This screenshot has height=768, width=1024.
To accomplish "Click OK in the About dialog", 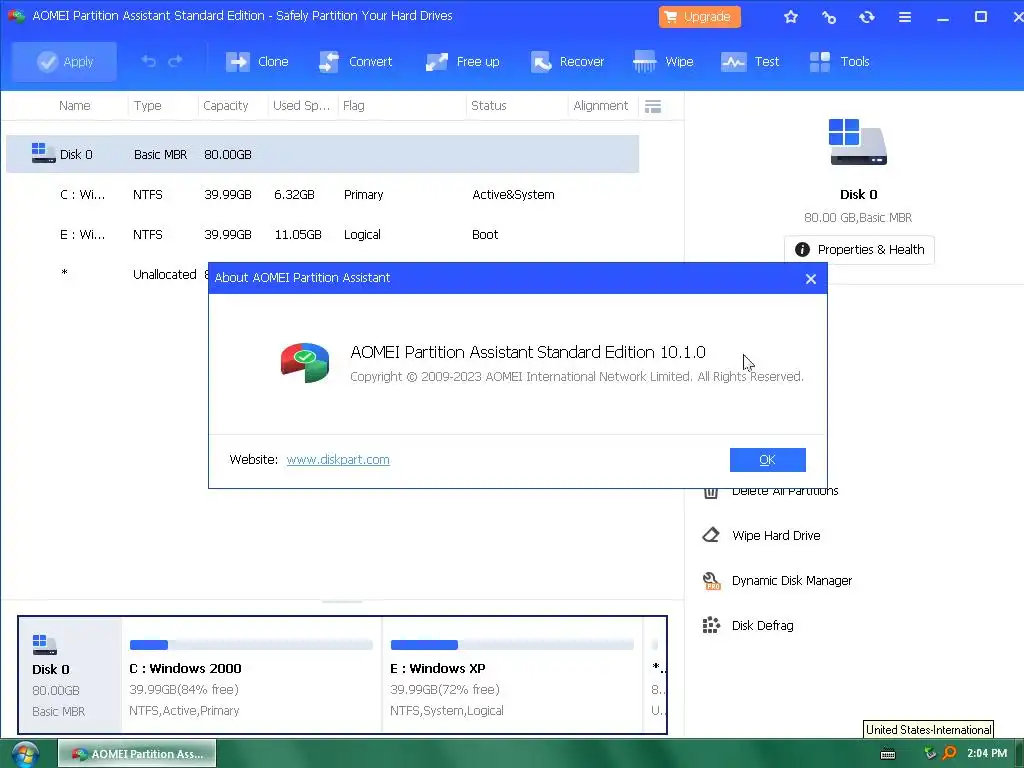I will [767, 460].
